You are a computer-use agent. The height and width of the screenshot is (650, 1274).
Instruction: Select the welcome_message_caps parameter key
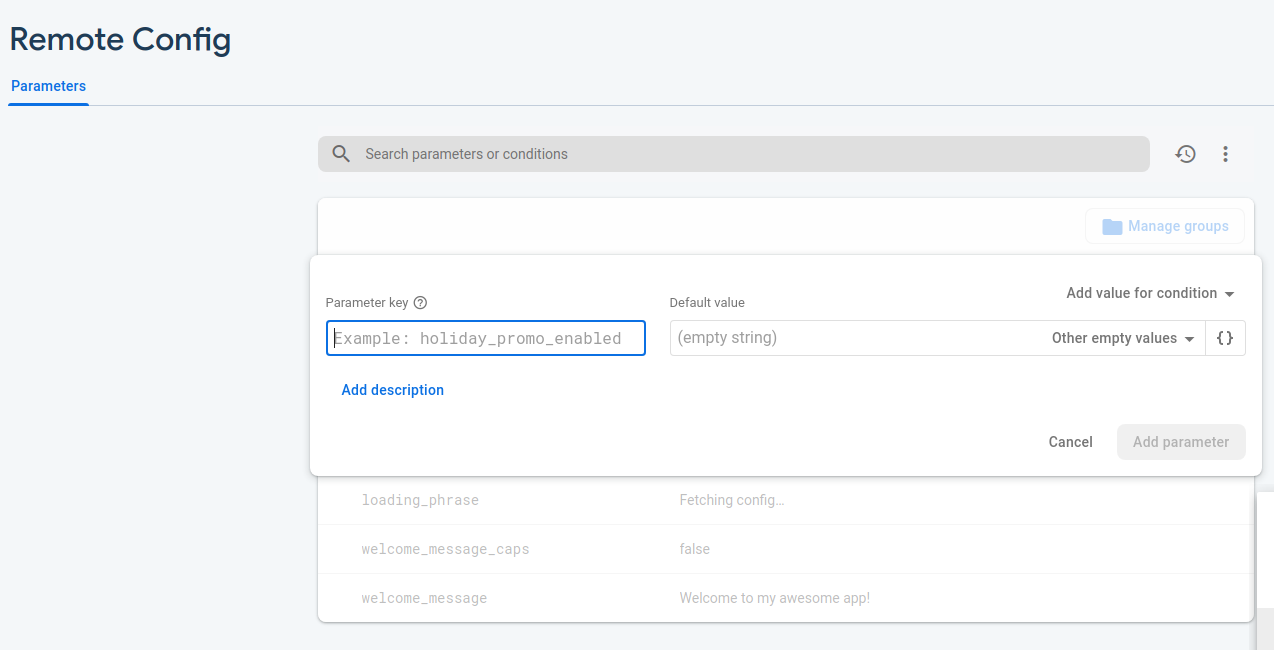coord(445,549)
